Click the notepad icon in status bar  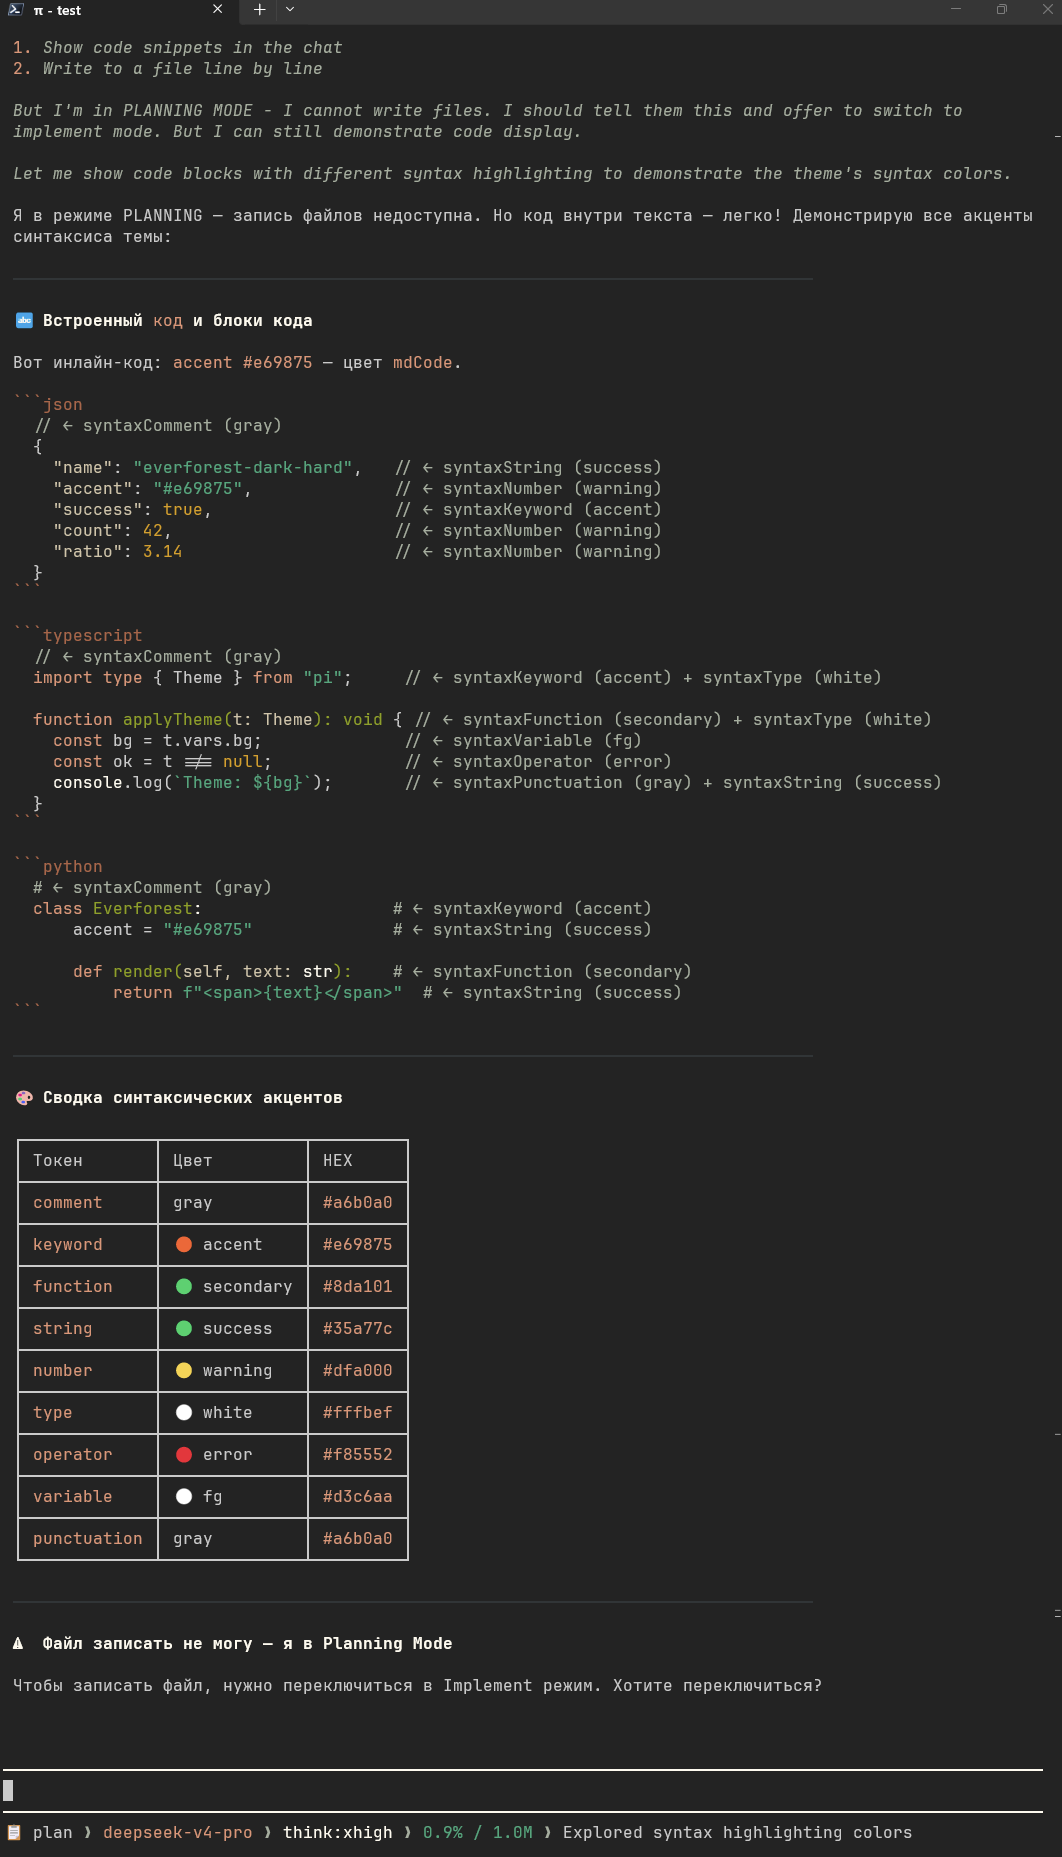pos(14,1832)
